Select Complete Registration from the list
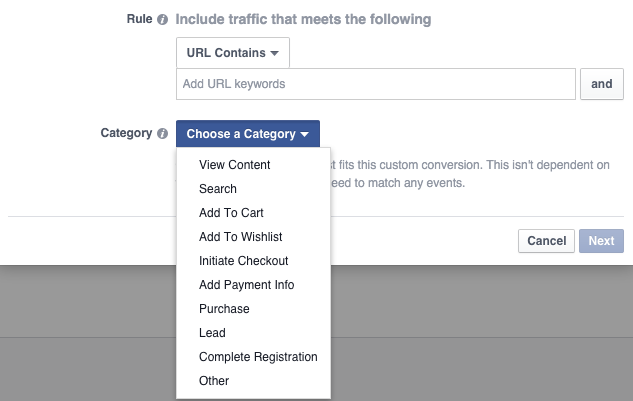Viewport: 633px width, 401px height. tap(258, 357)
